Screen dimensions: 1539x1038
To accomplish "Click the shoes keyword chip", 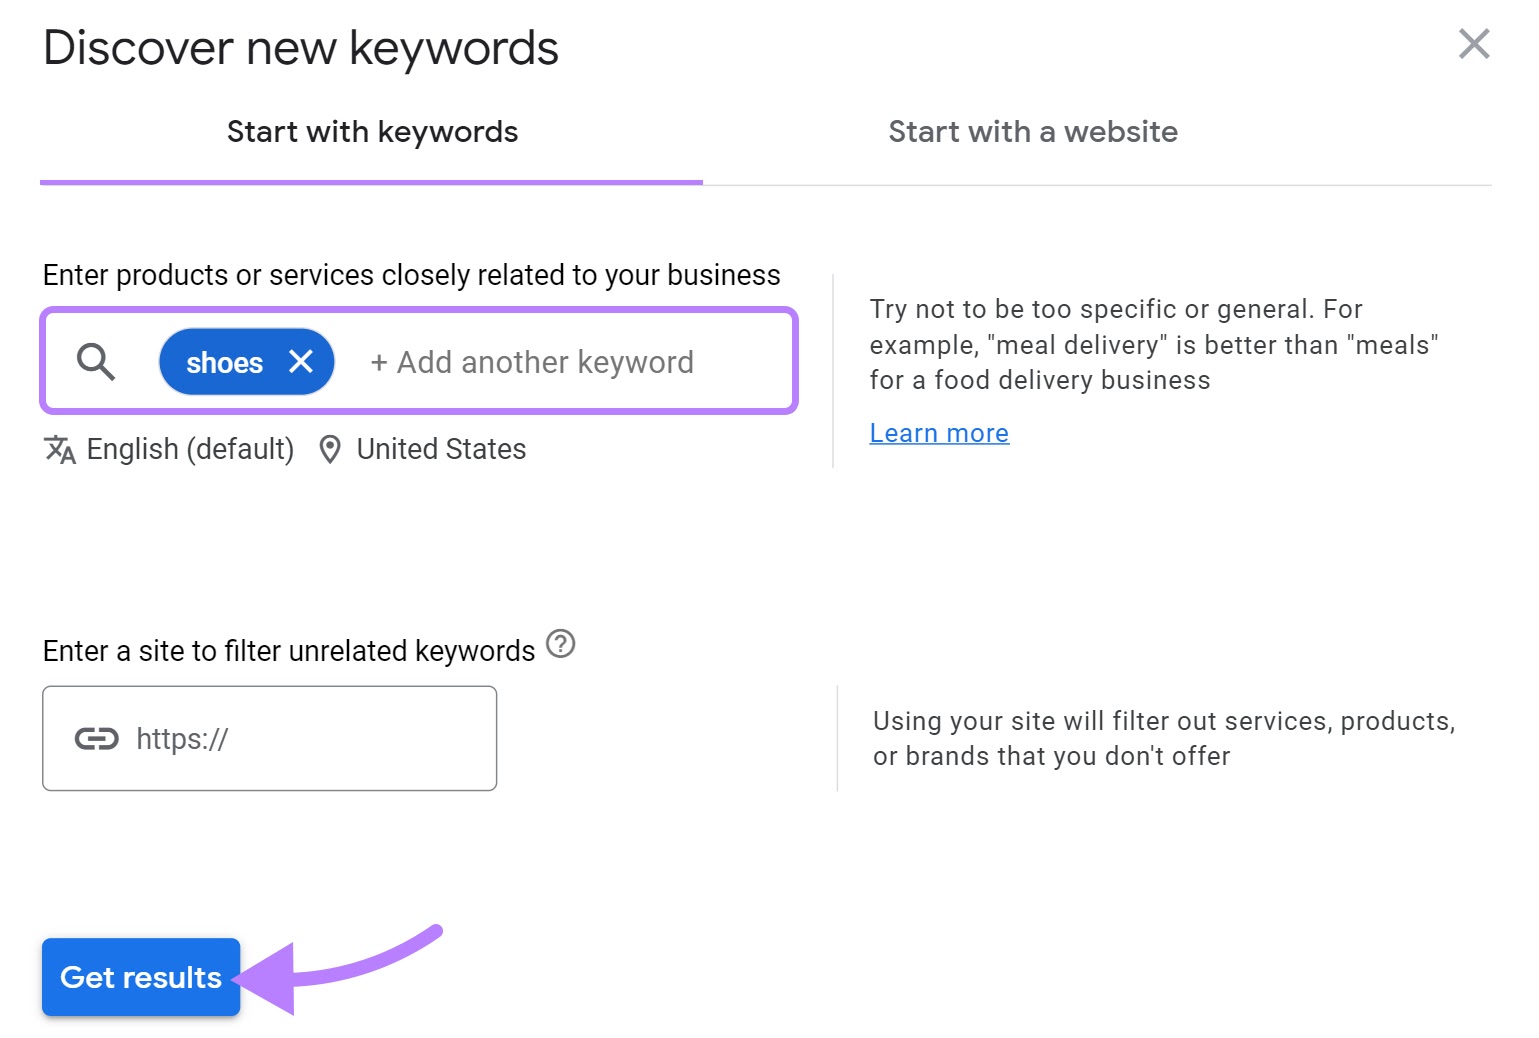I will (x=225, y=362).
